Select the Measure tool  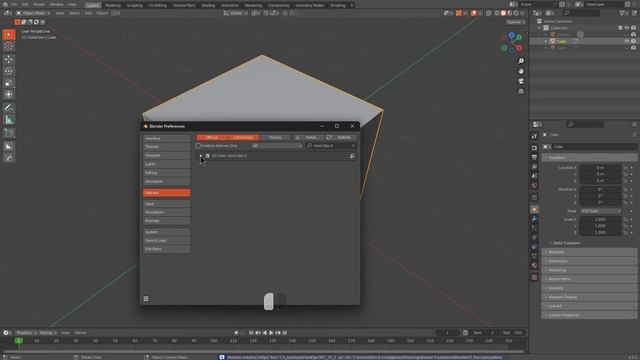click(x=9, y=120)
